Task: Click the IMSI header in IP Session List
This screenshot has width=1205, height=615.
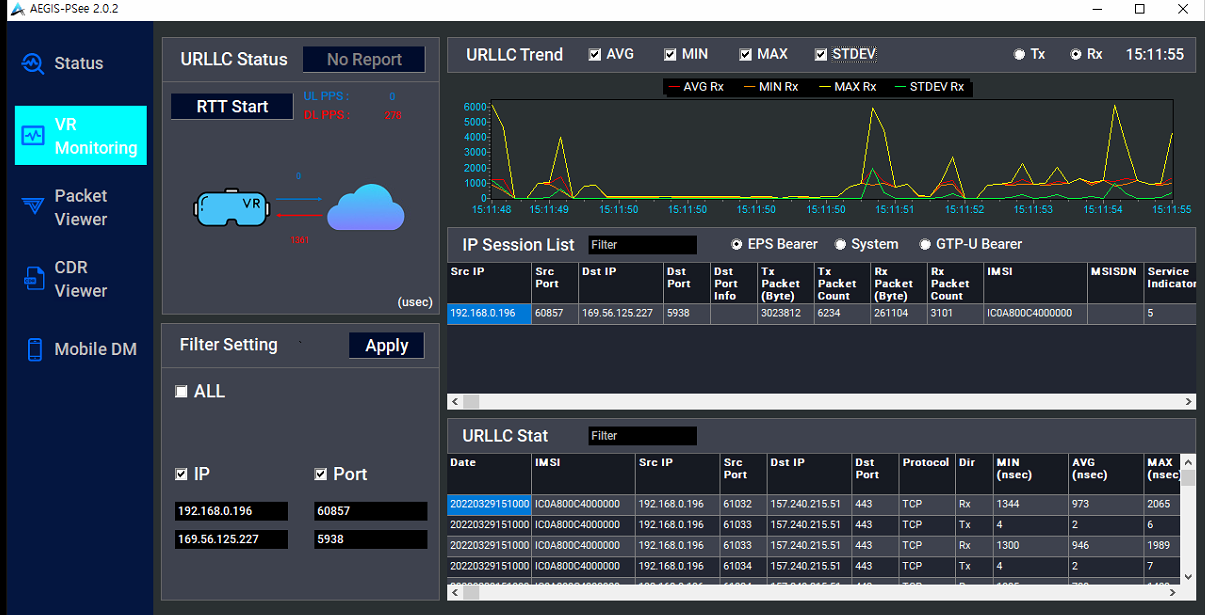Action: coord(1035,283)
